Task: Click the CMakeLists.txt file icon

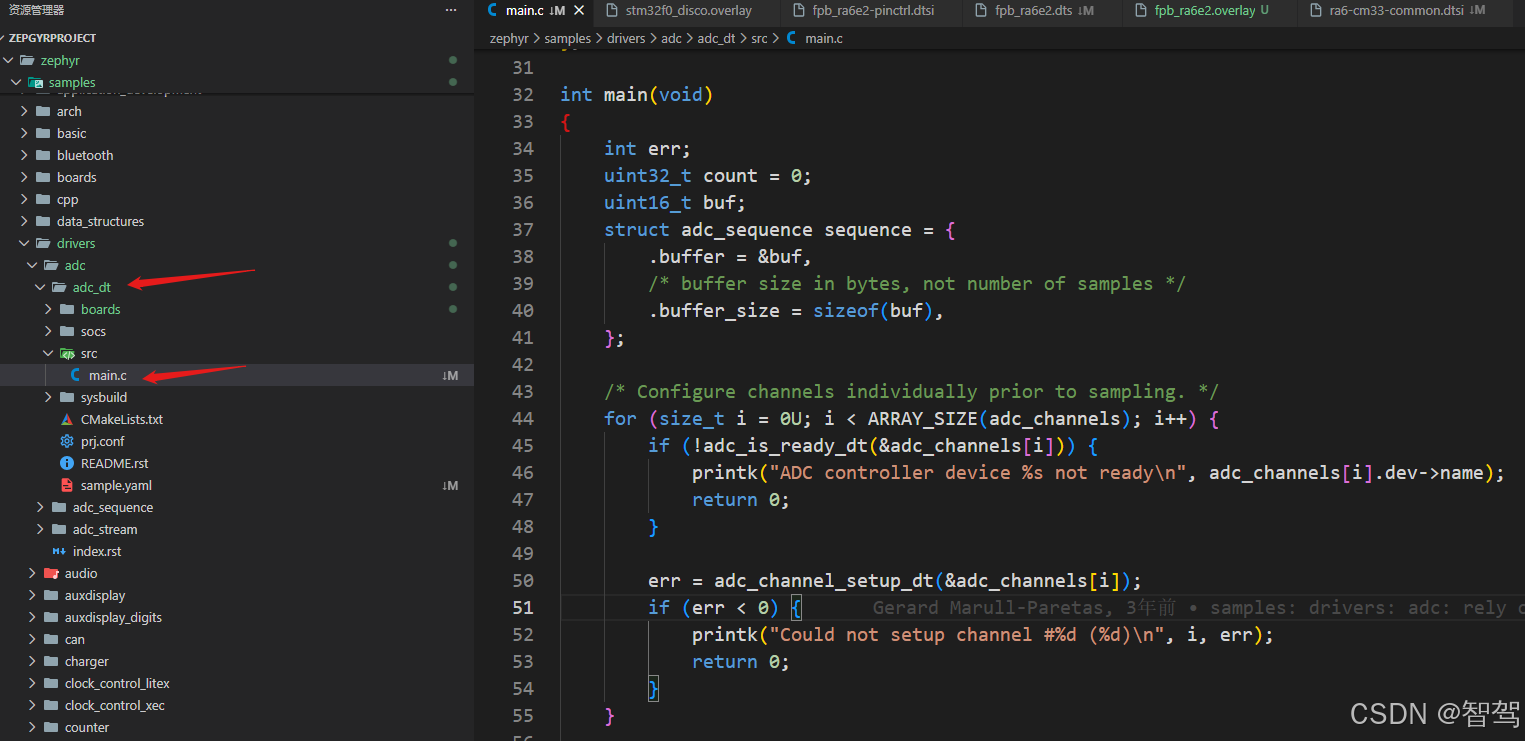Action: coord(67,420)
